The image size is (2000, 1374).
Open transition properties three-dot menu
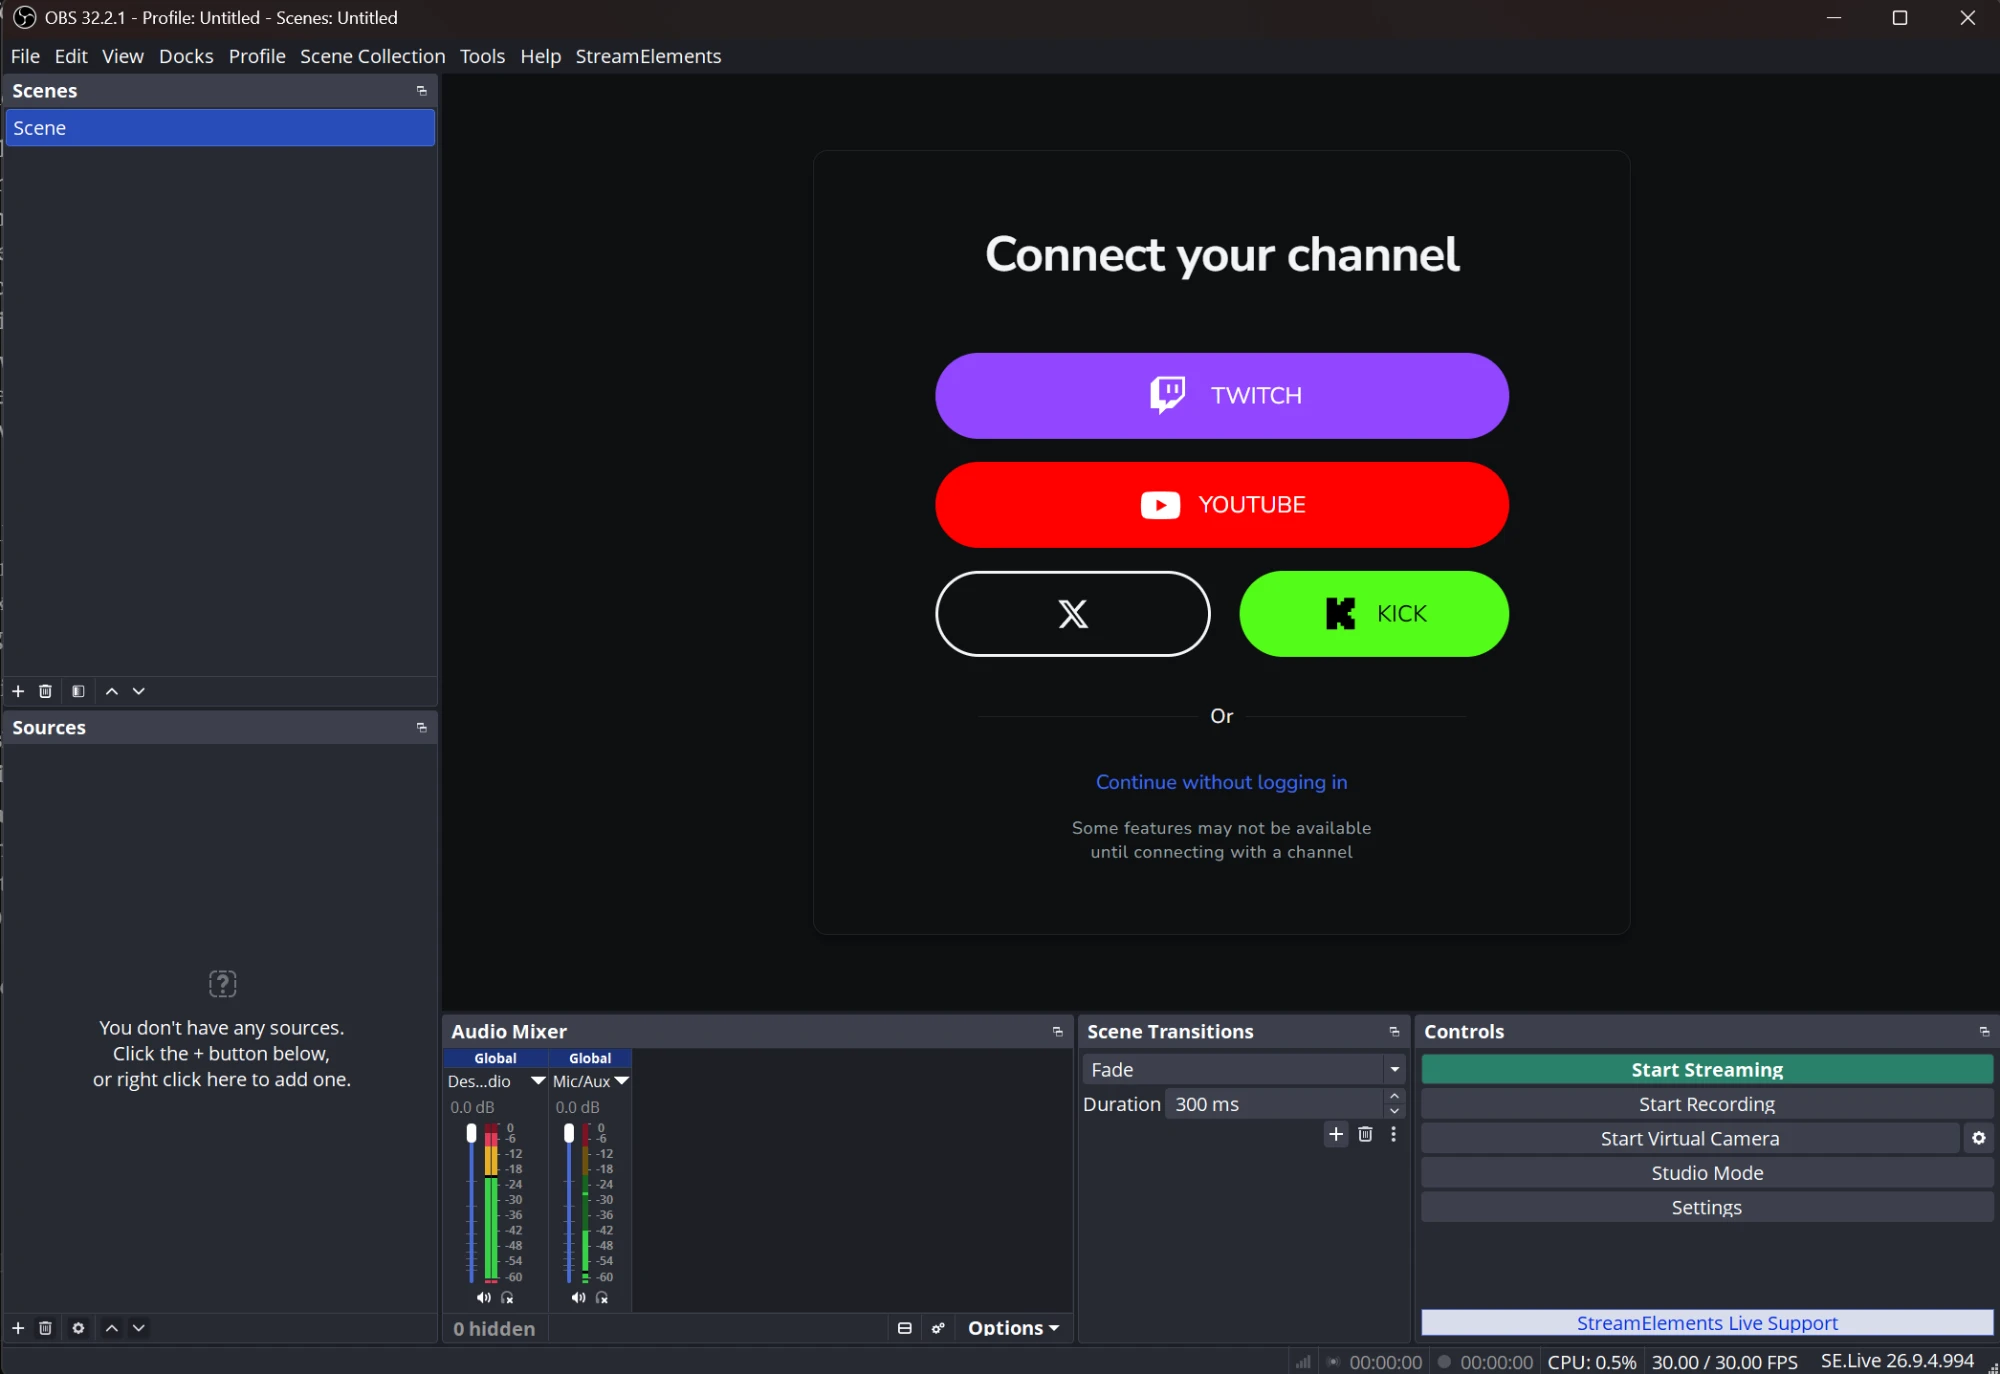pyautogui.click(x=1394, y=1134)
